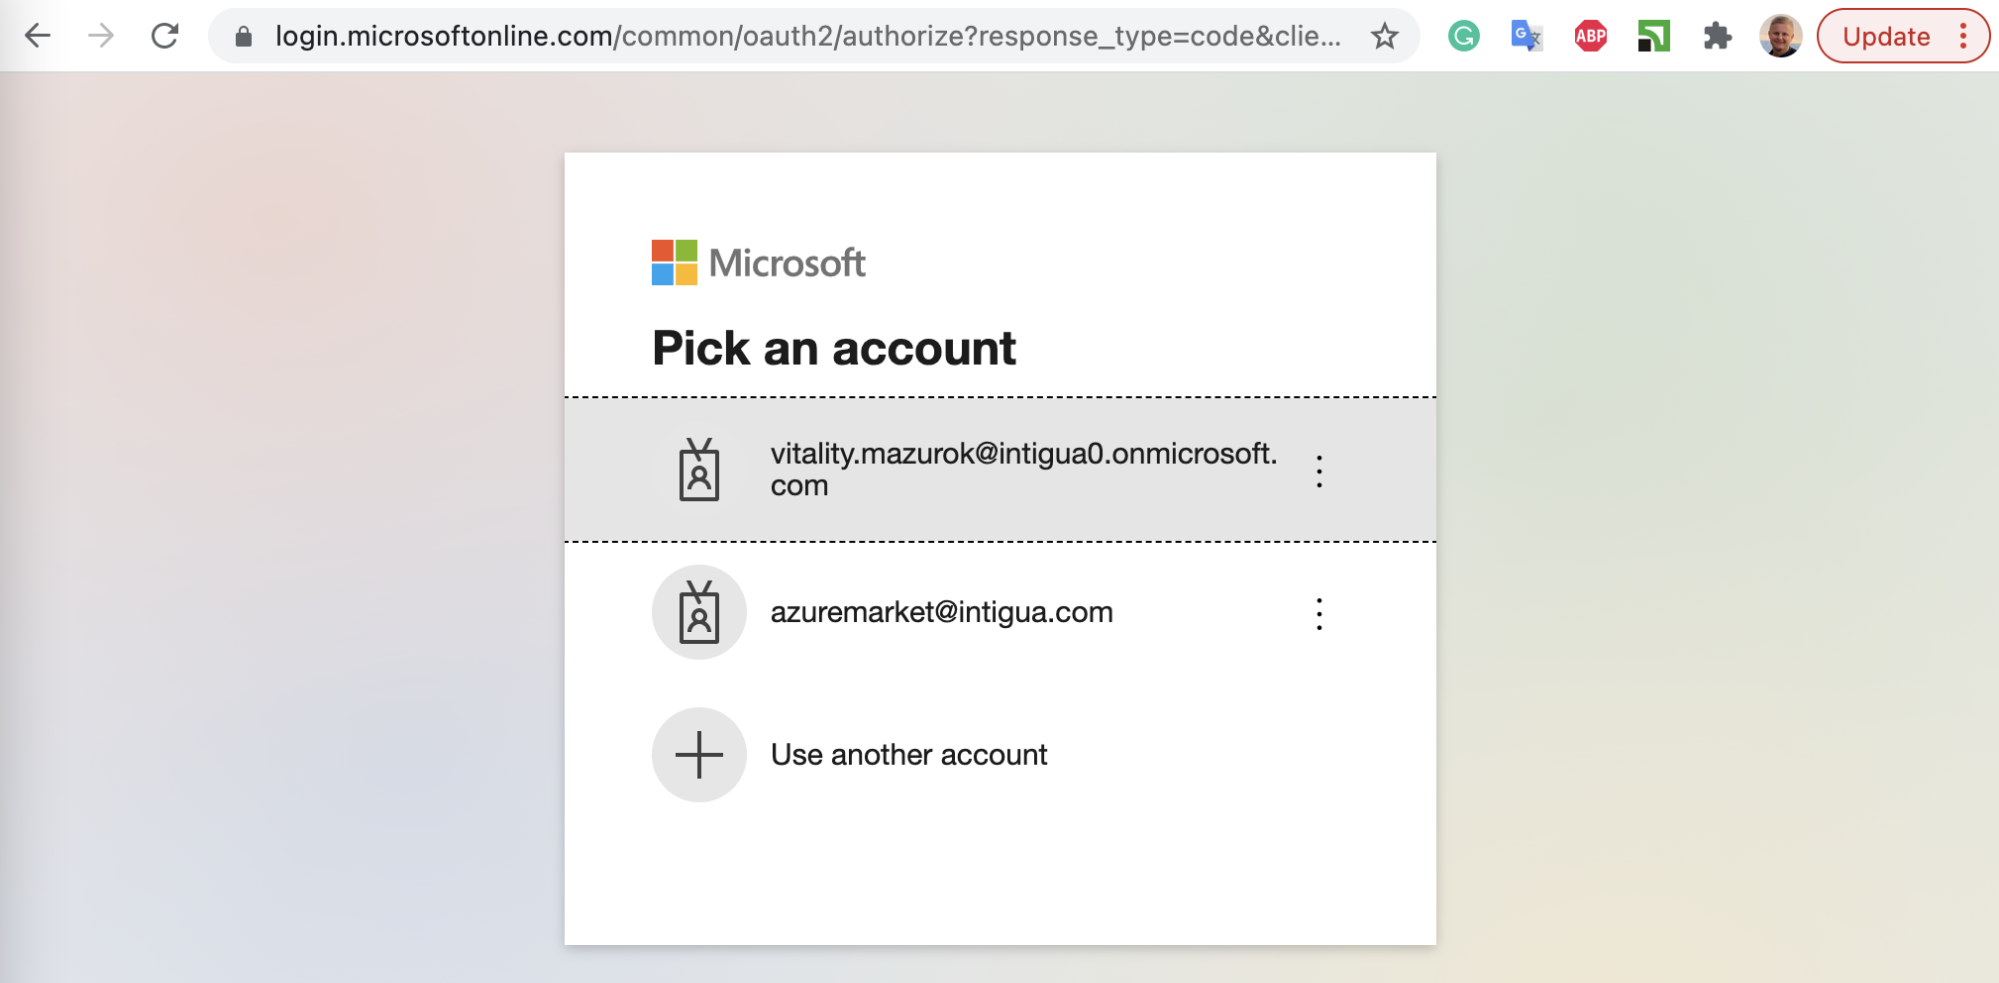This screenshot has width=1999, height=983.
Task: Click the Update button in Chrome
Action: (x=1885, y=37)
